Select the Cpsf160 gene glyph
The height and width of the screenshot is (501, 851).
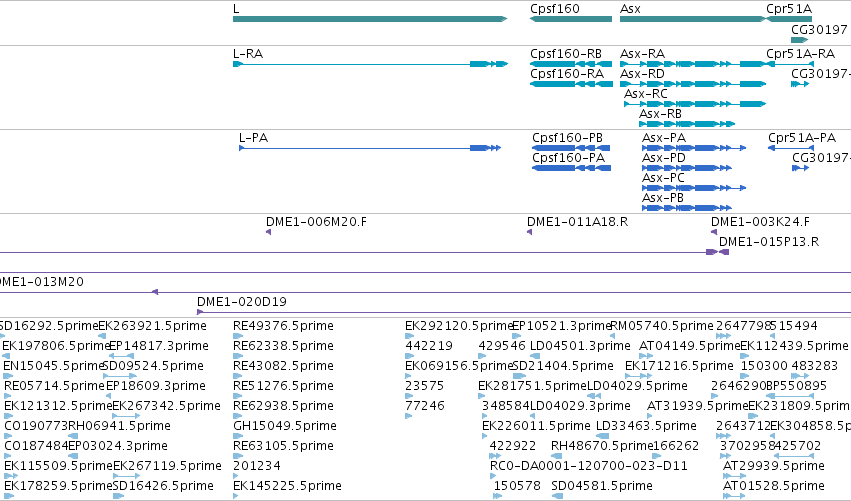click(571, 19)
